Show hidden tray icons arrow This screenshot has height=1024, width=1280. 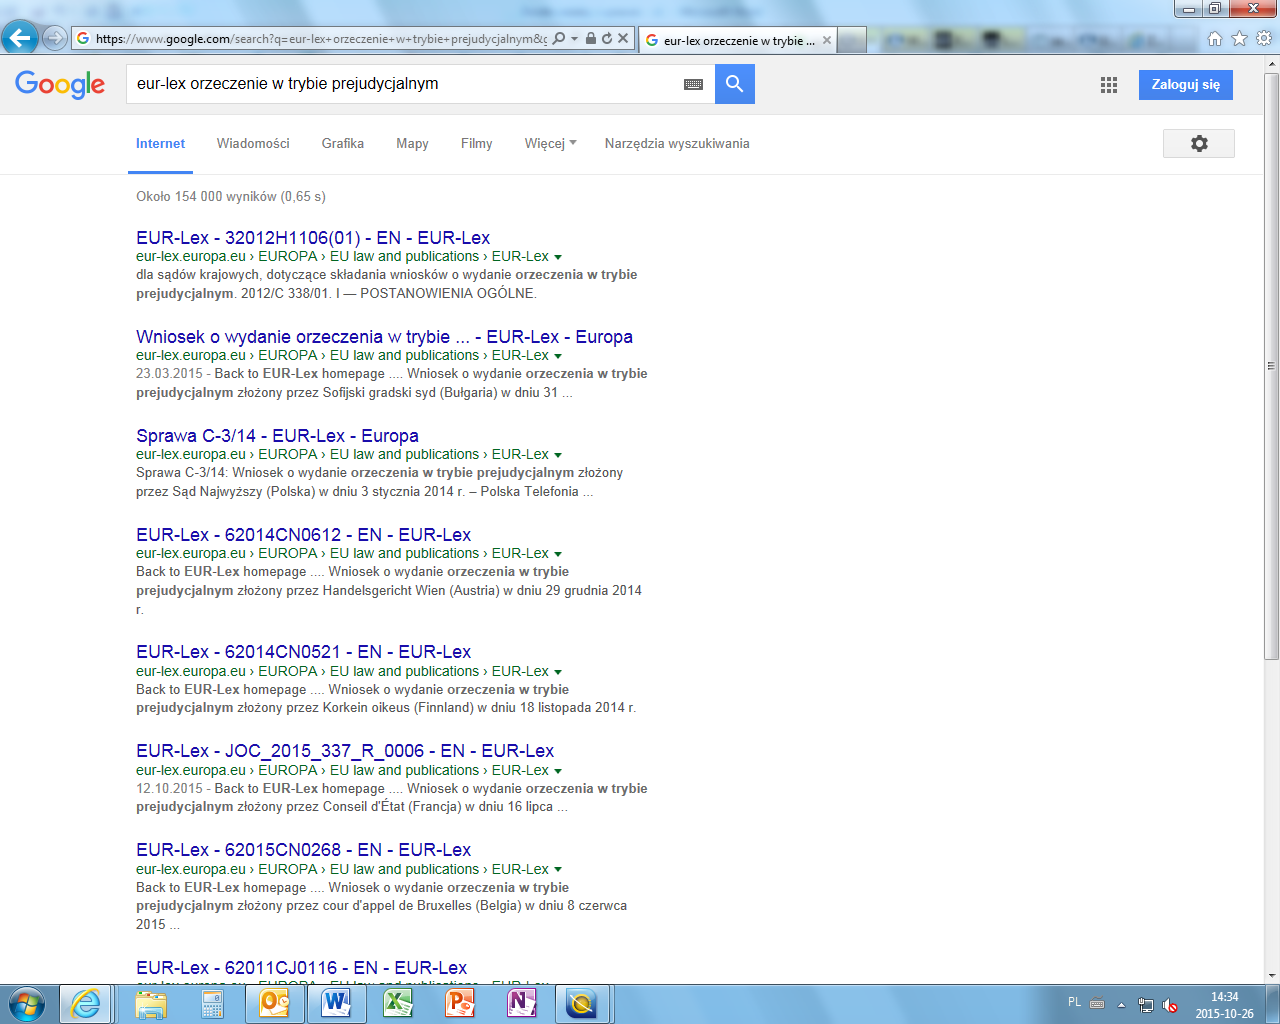point(1121,1005)
